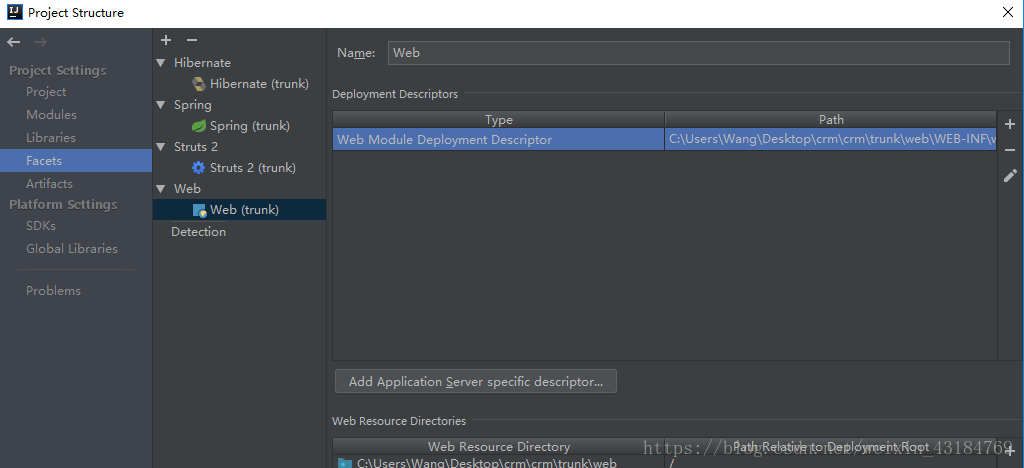The height and width of the screenshot is (468, 1024).
Task: Add a deployment descriptor with plus icon
Action: (1010, 124)
